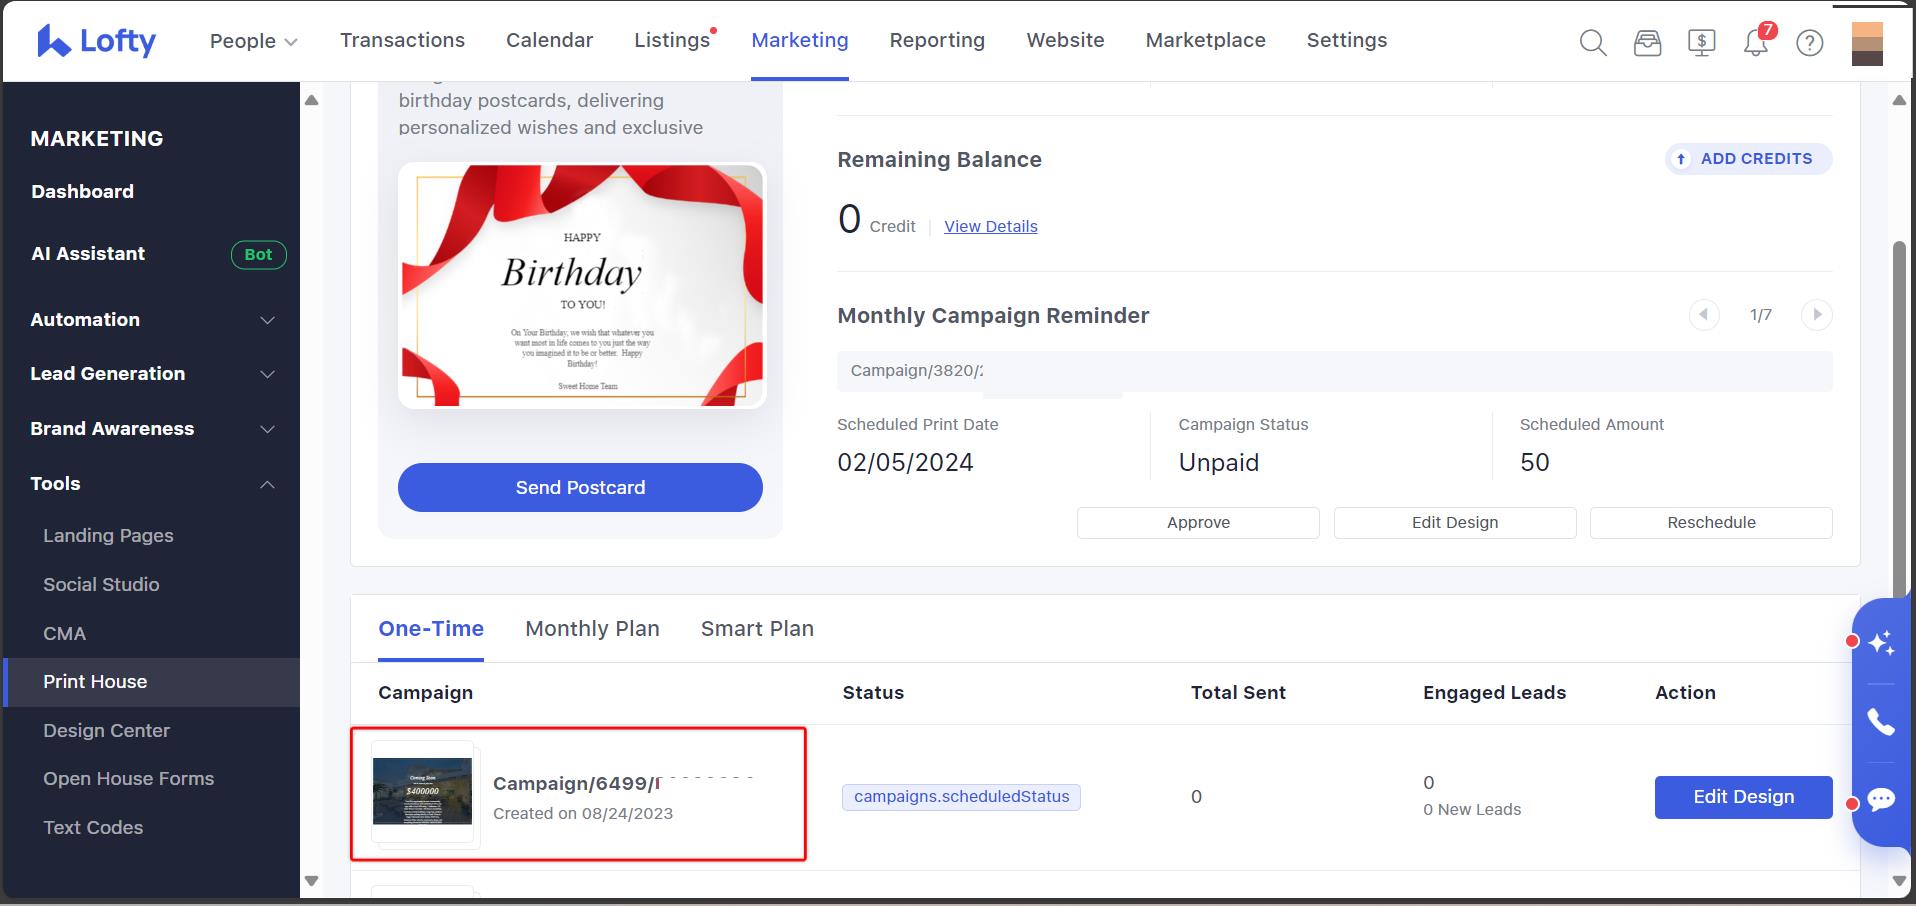1916x906 pixels.
Task: Open the Website menu
Action: (x=1065, y=40)
